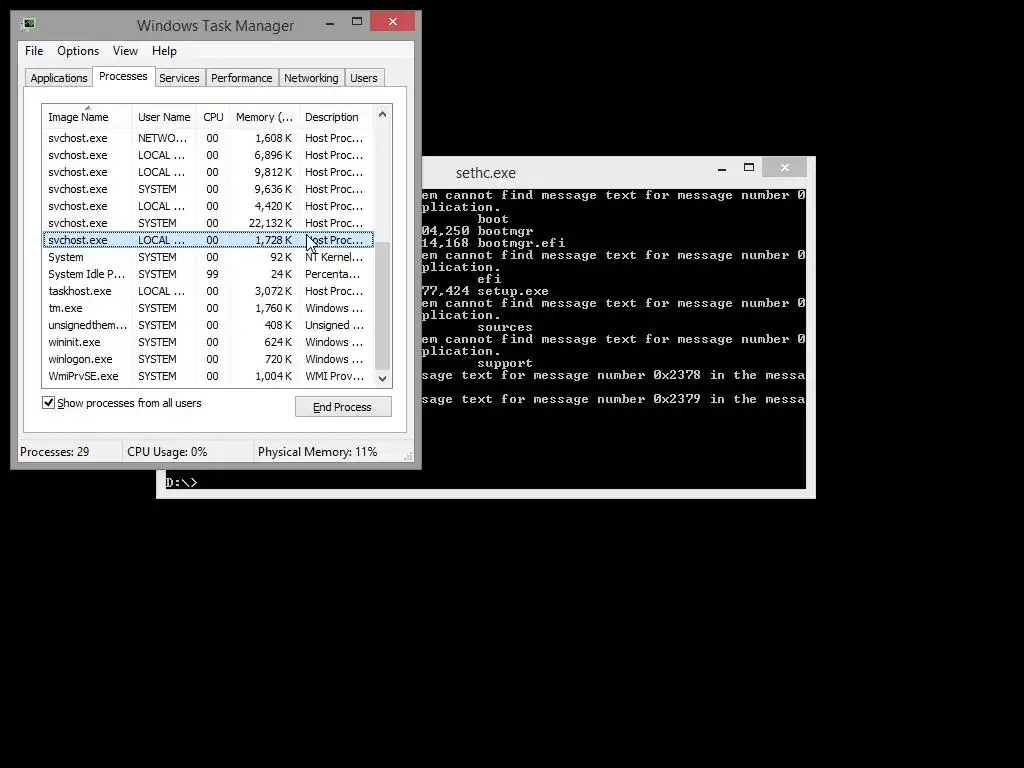Click Processes: 29 in status bar
This screenshot has width=1024, height=768.
(55, 452)
